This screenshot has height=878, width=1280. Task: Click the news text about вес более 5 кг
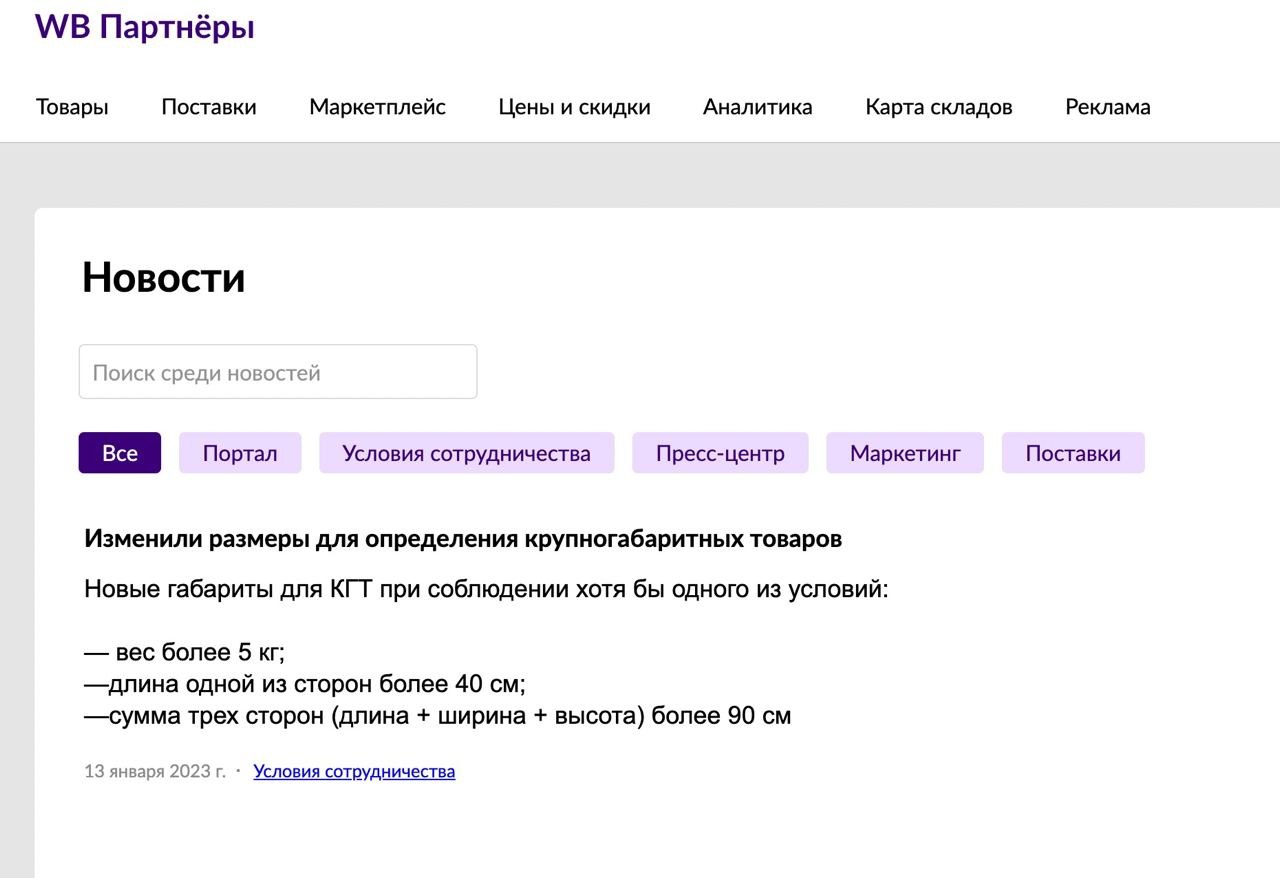coord(185,653)
